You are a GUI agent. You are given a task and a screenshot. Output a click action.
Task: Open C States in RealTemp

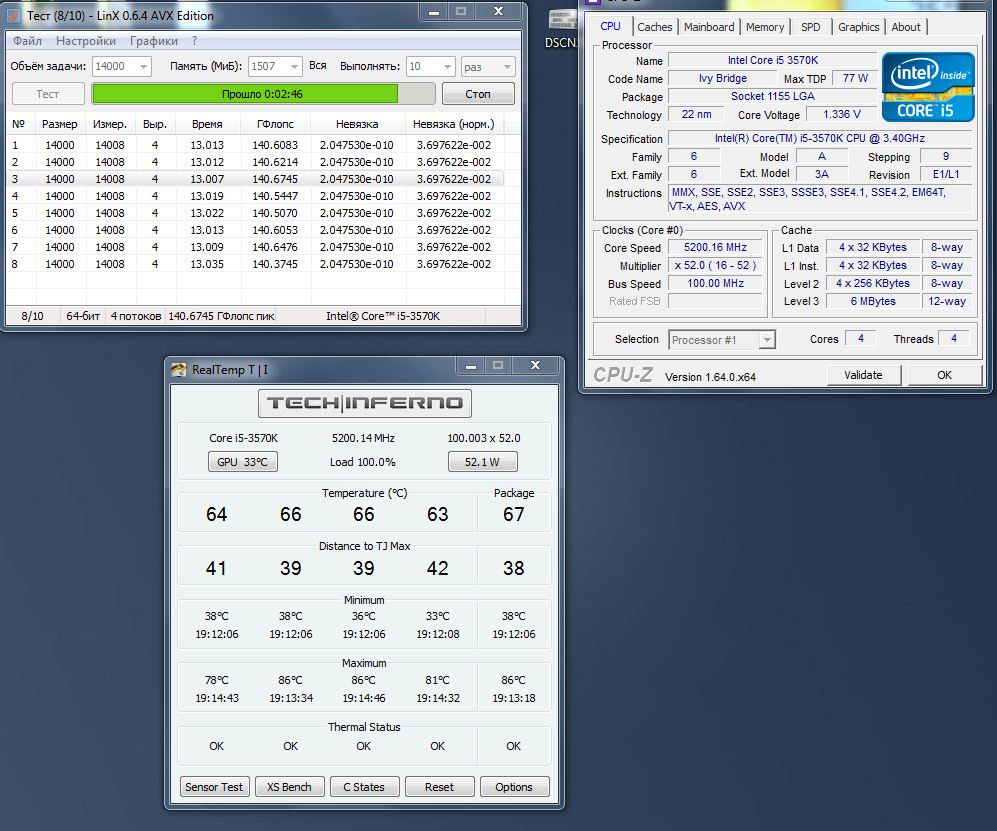coord(364,786)
